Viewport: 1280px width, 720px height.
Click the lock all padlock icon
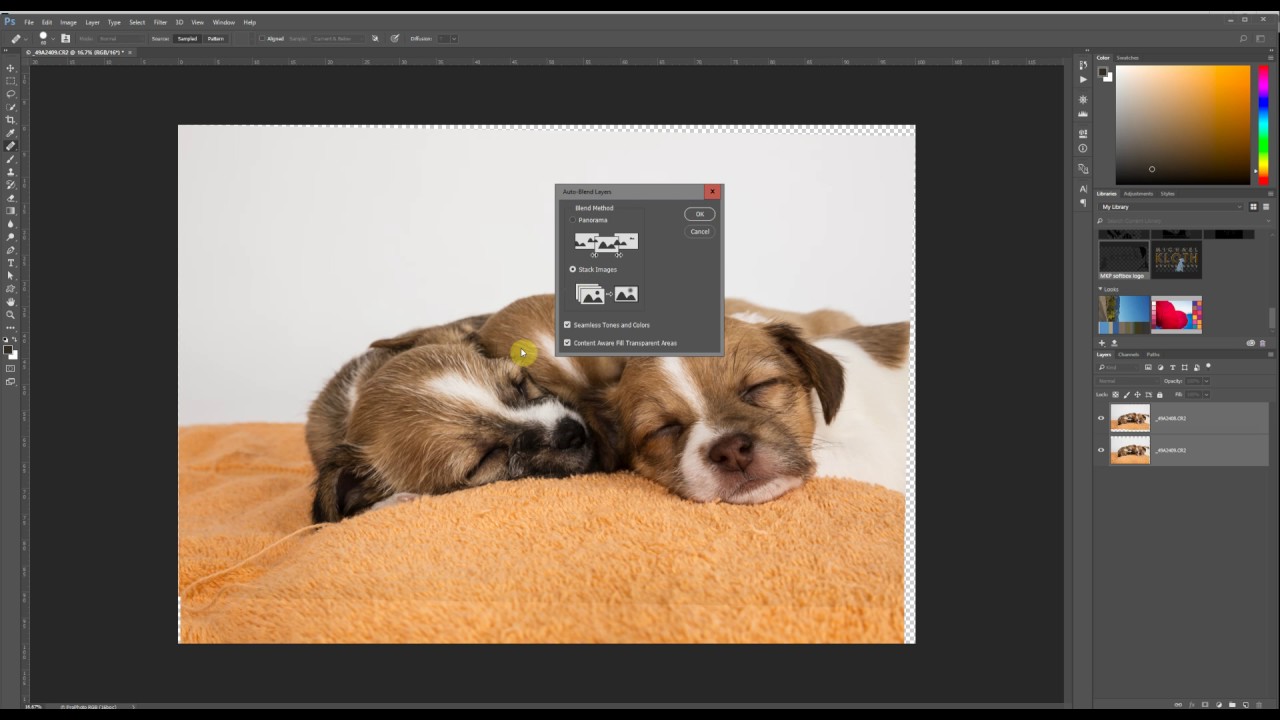point(1160,395)
